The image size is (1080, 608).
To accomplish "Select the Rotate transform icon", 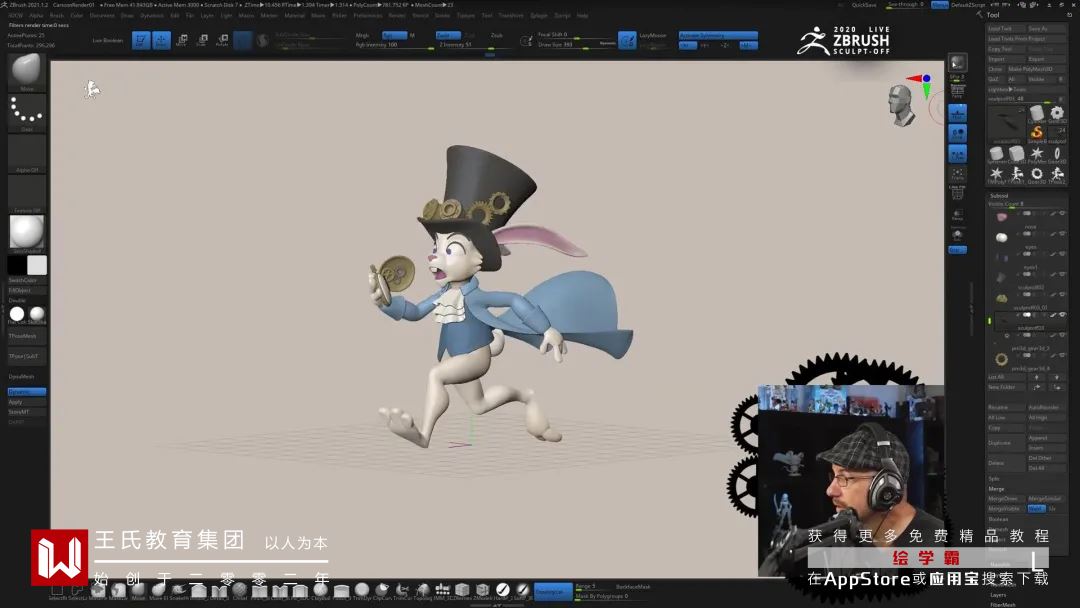I will point(222,40).
